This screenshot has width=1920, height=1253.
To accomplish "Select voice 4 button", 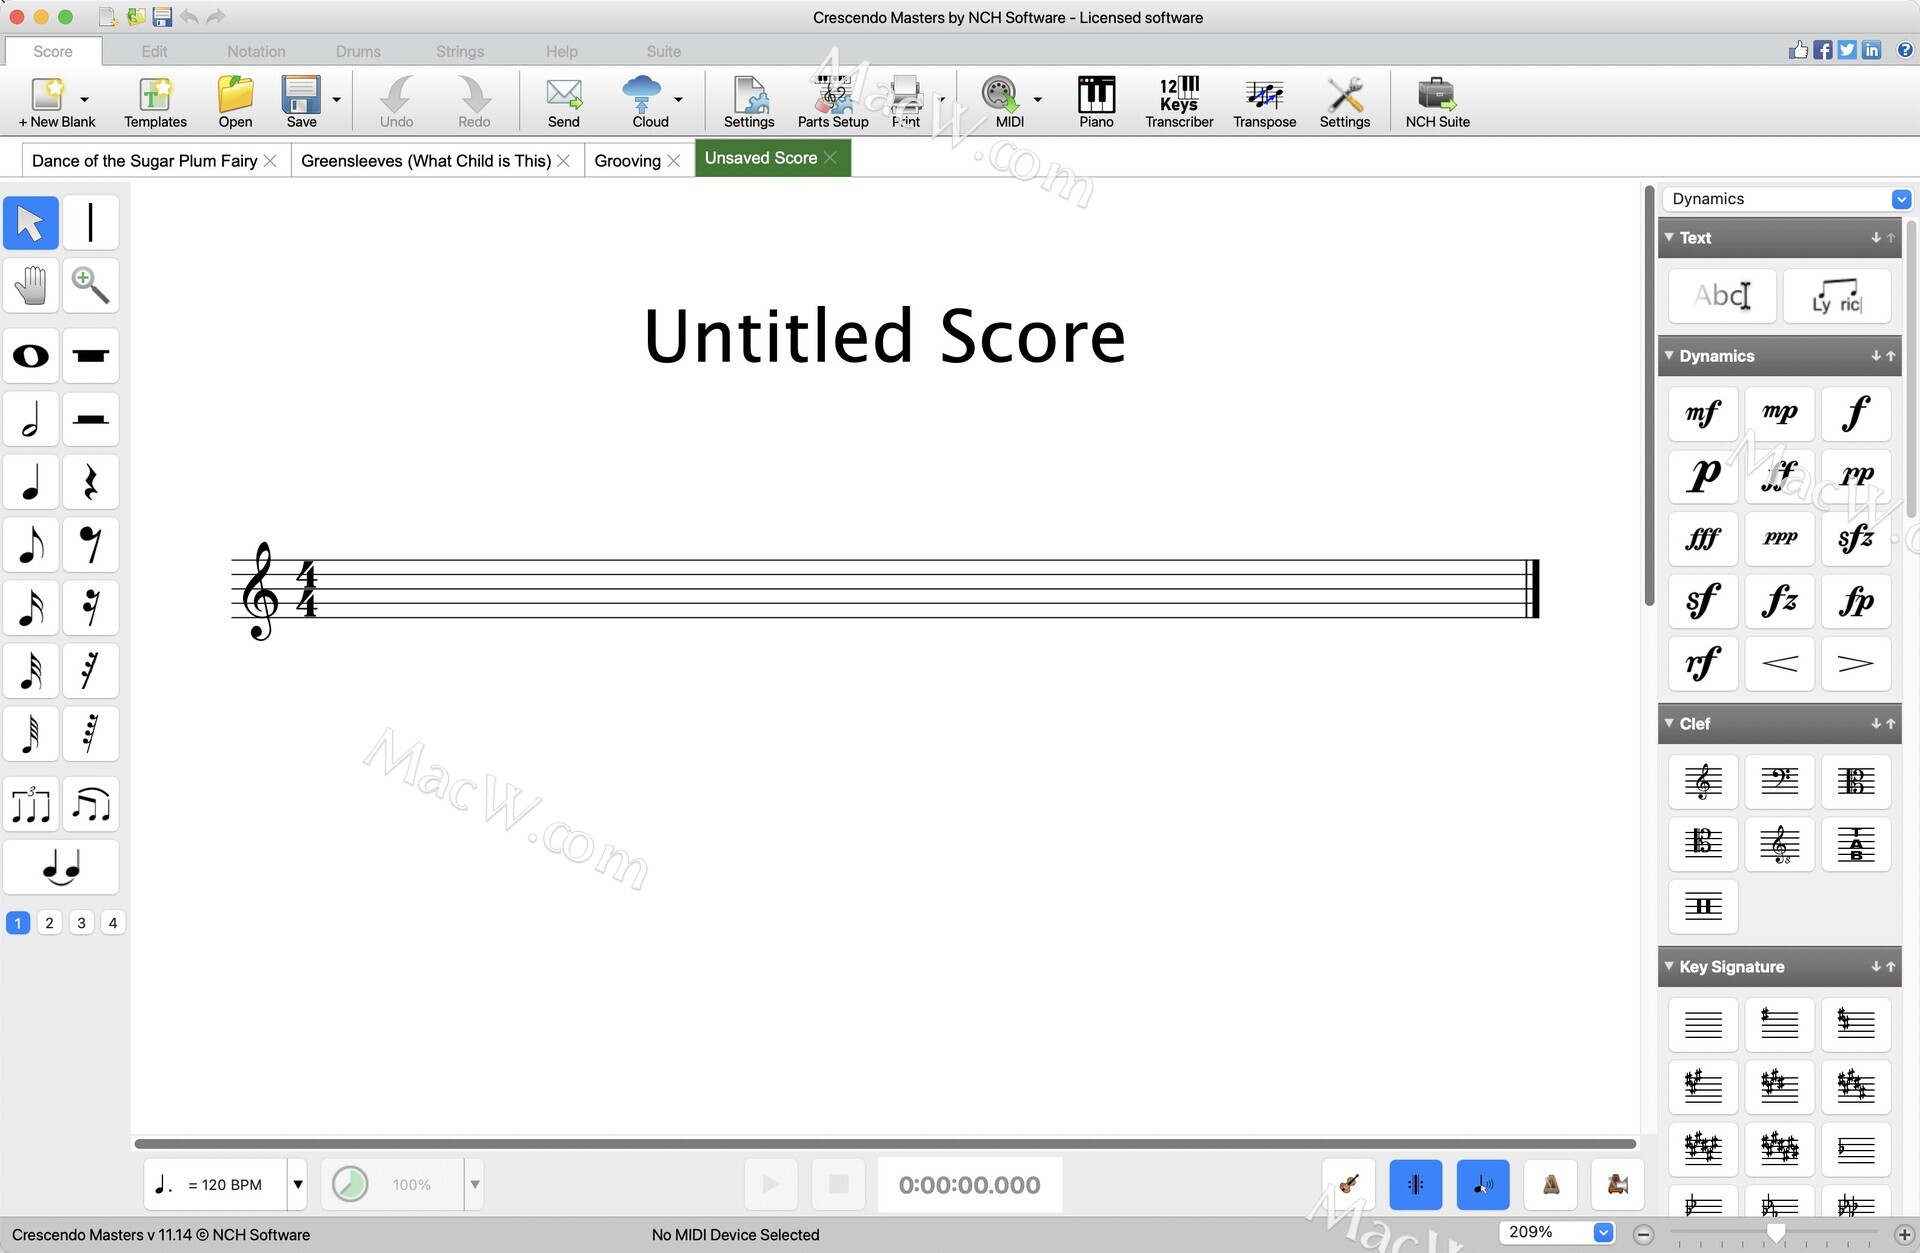I will point(113,923).
